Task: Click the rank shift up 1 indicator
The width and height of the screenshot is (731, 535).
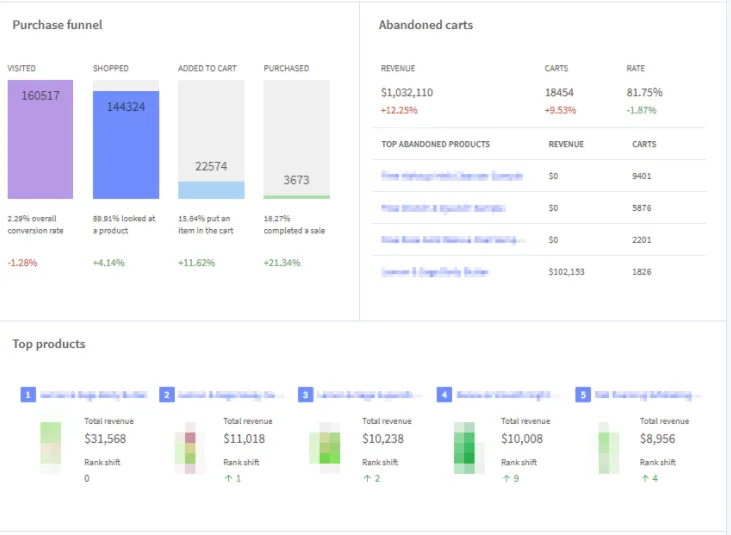Action: coord(233,478)
